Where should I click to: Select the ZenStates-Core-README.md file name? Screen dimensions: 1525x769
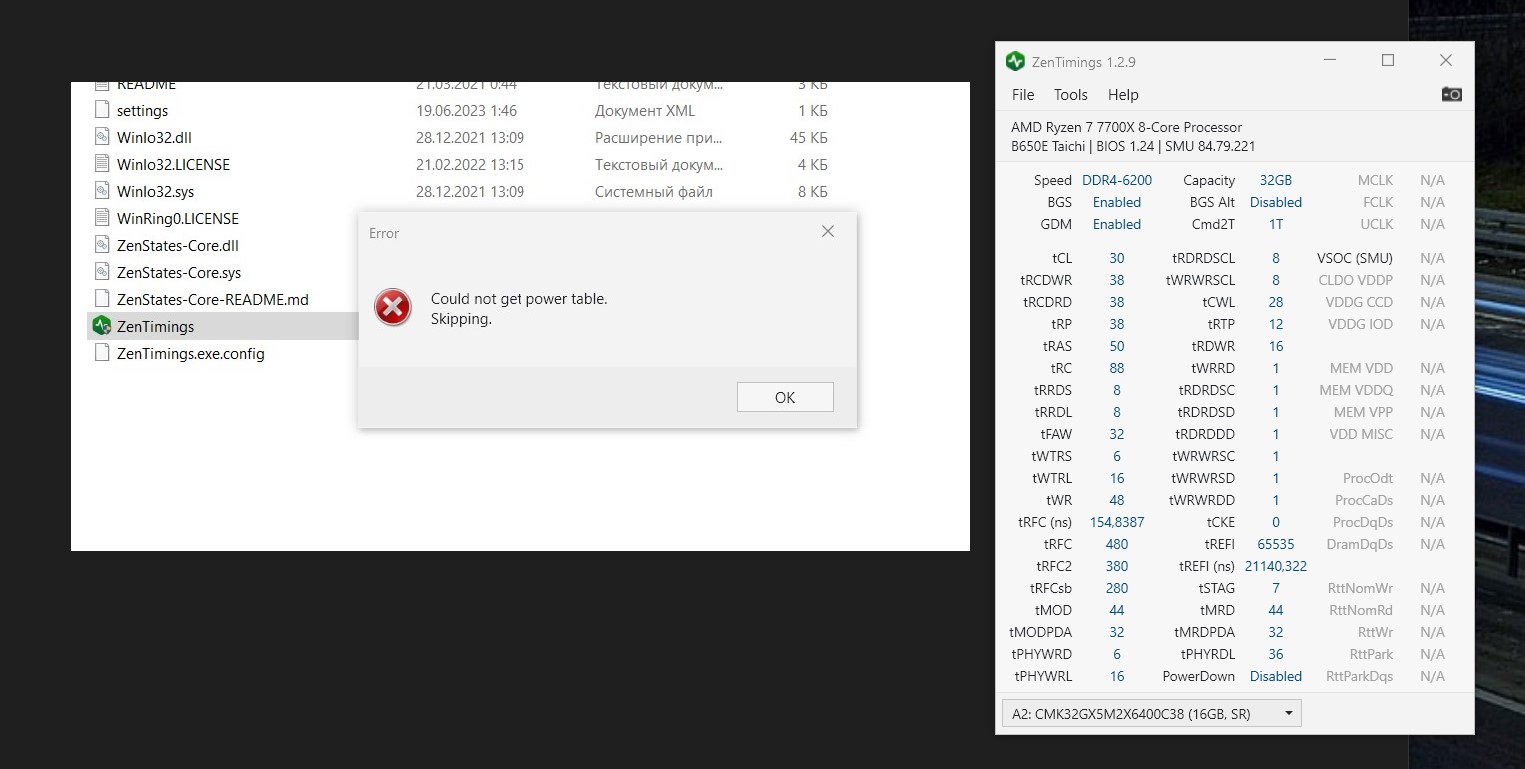[x=213, y=300]
